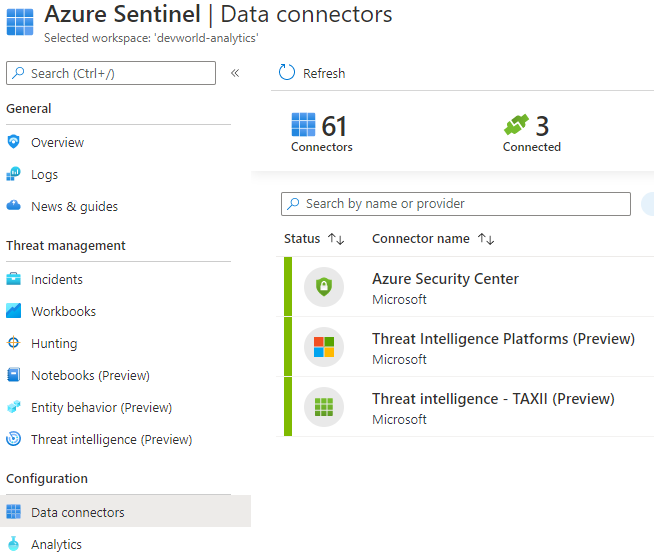Click Azure Security Center green status bar
The width and height of the screenshot is (654, 557).
click(x=288, y=287)
